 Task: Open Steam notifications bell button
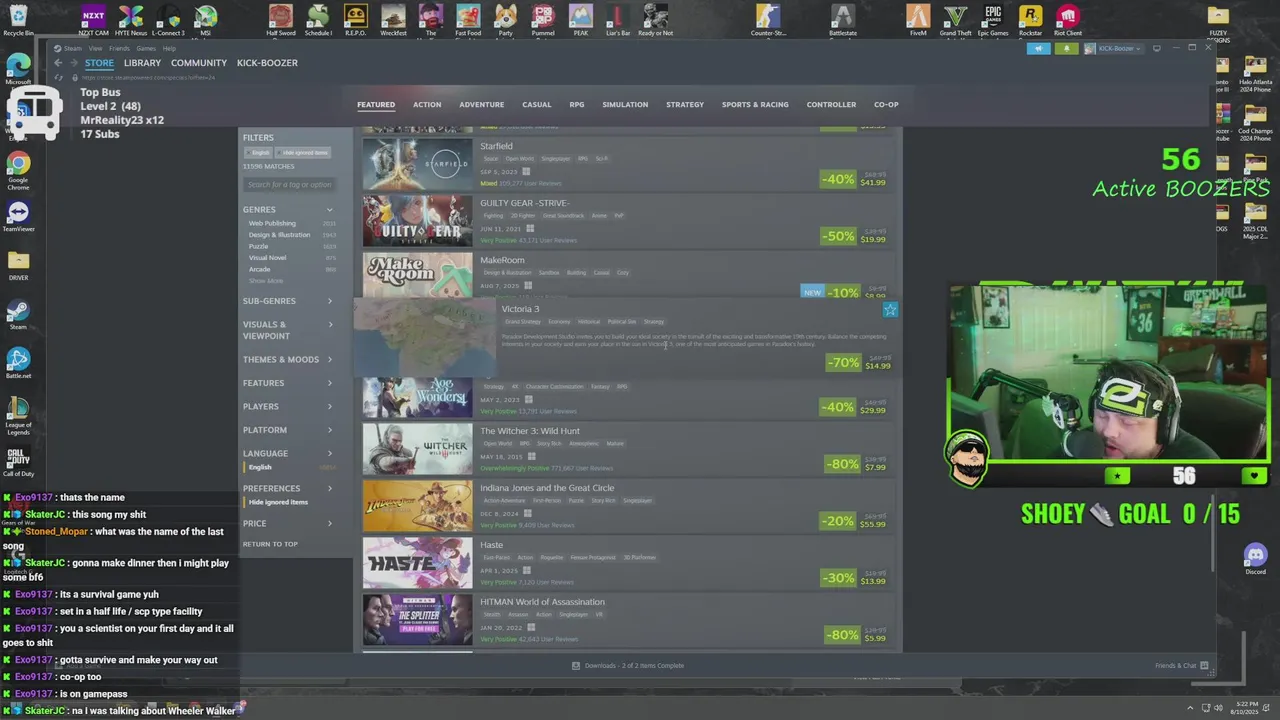pyautogui.click(x=1066, y=48)
